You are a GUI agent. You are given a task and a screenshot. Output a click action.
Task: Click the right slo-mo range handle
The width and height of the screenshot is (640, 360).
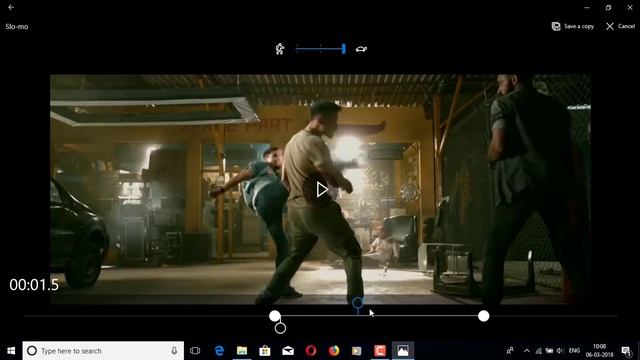point(484,316)
